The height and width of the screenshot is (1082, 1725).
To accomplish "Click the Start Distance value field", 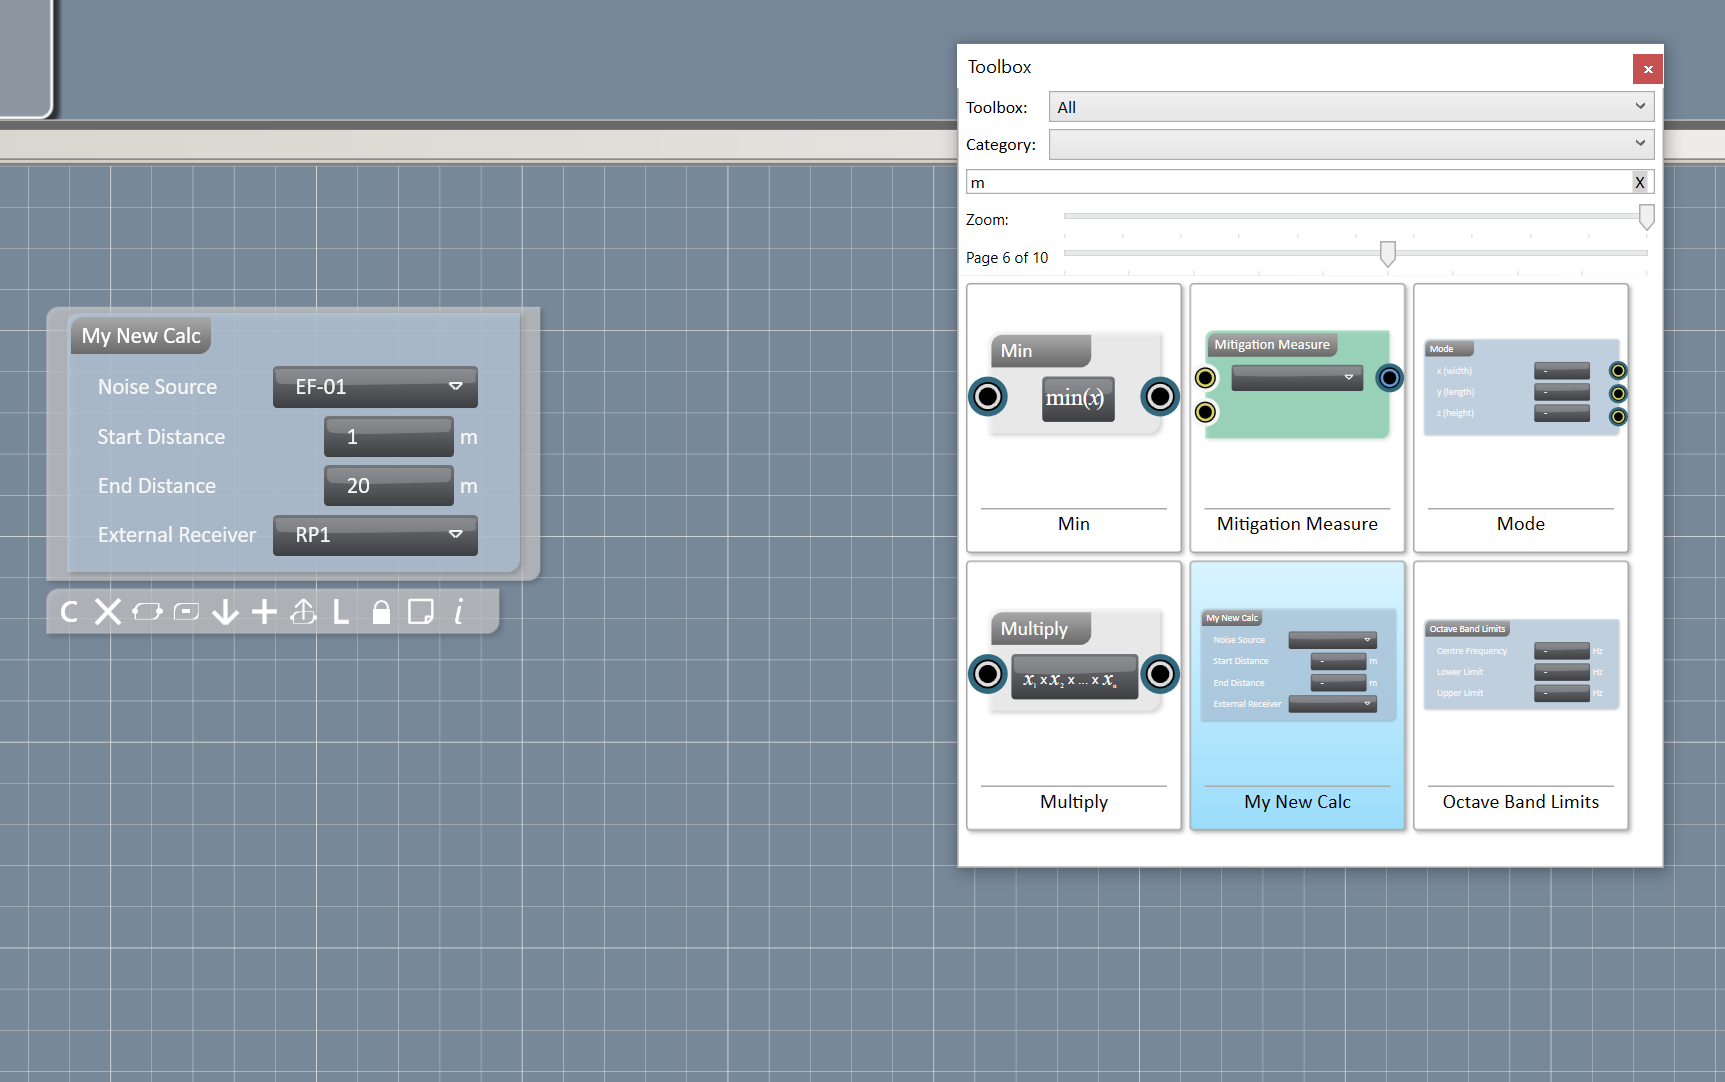I will click(388, 436).
